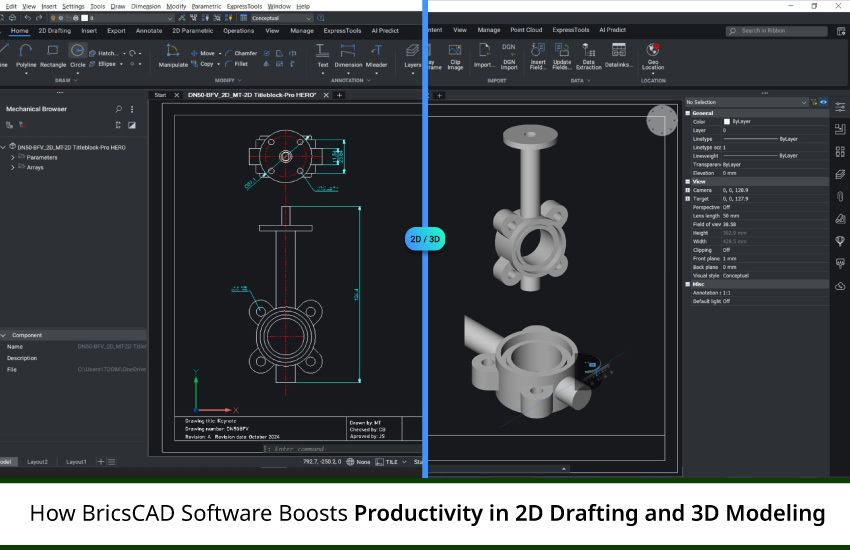Switch to Point Cloud ribbon tab
Image resolution: width=850 pixels, height=550 pixels.
[x=526, y=30]
